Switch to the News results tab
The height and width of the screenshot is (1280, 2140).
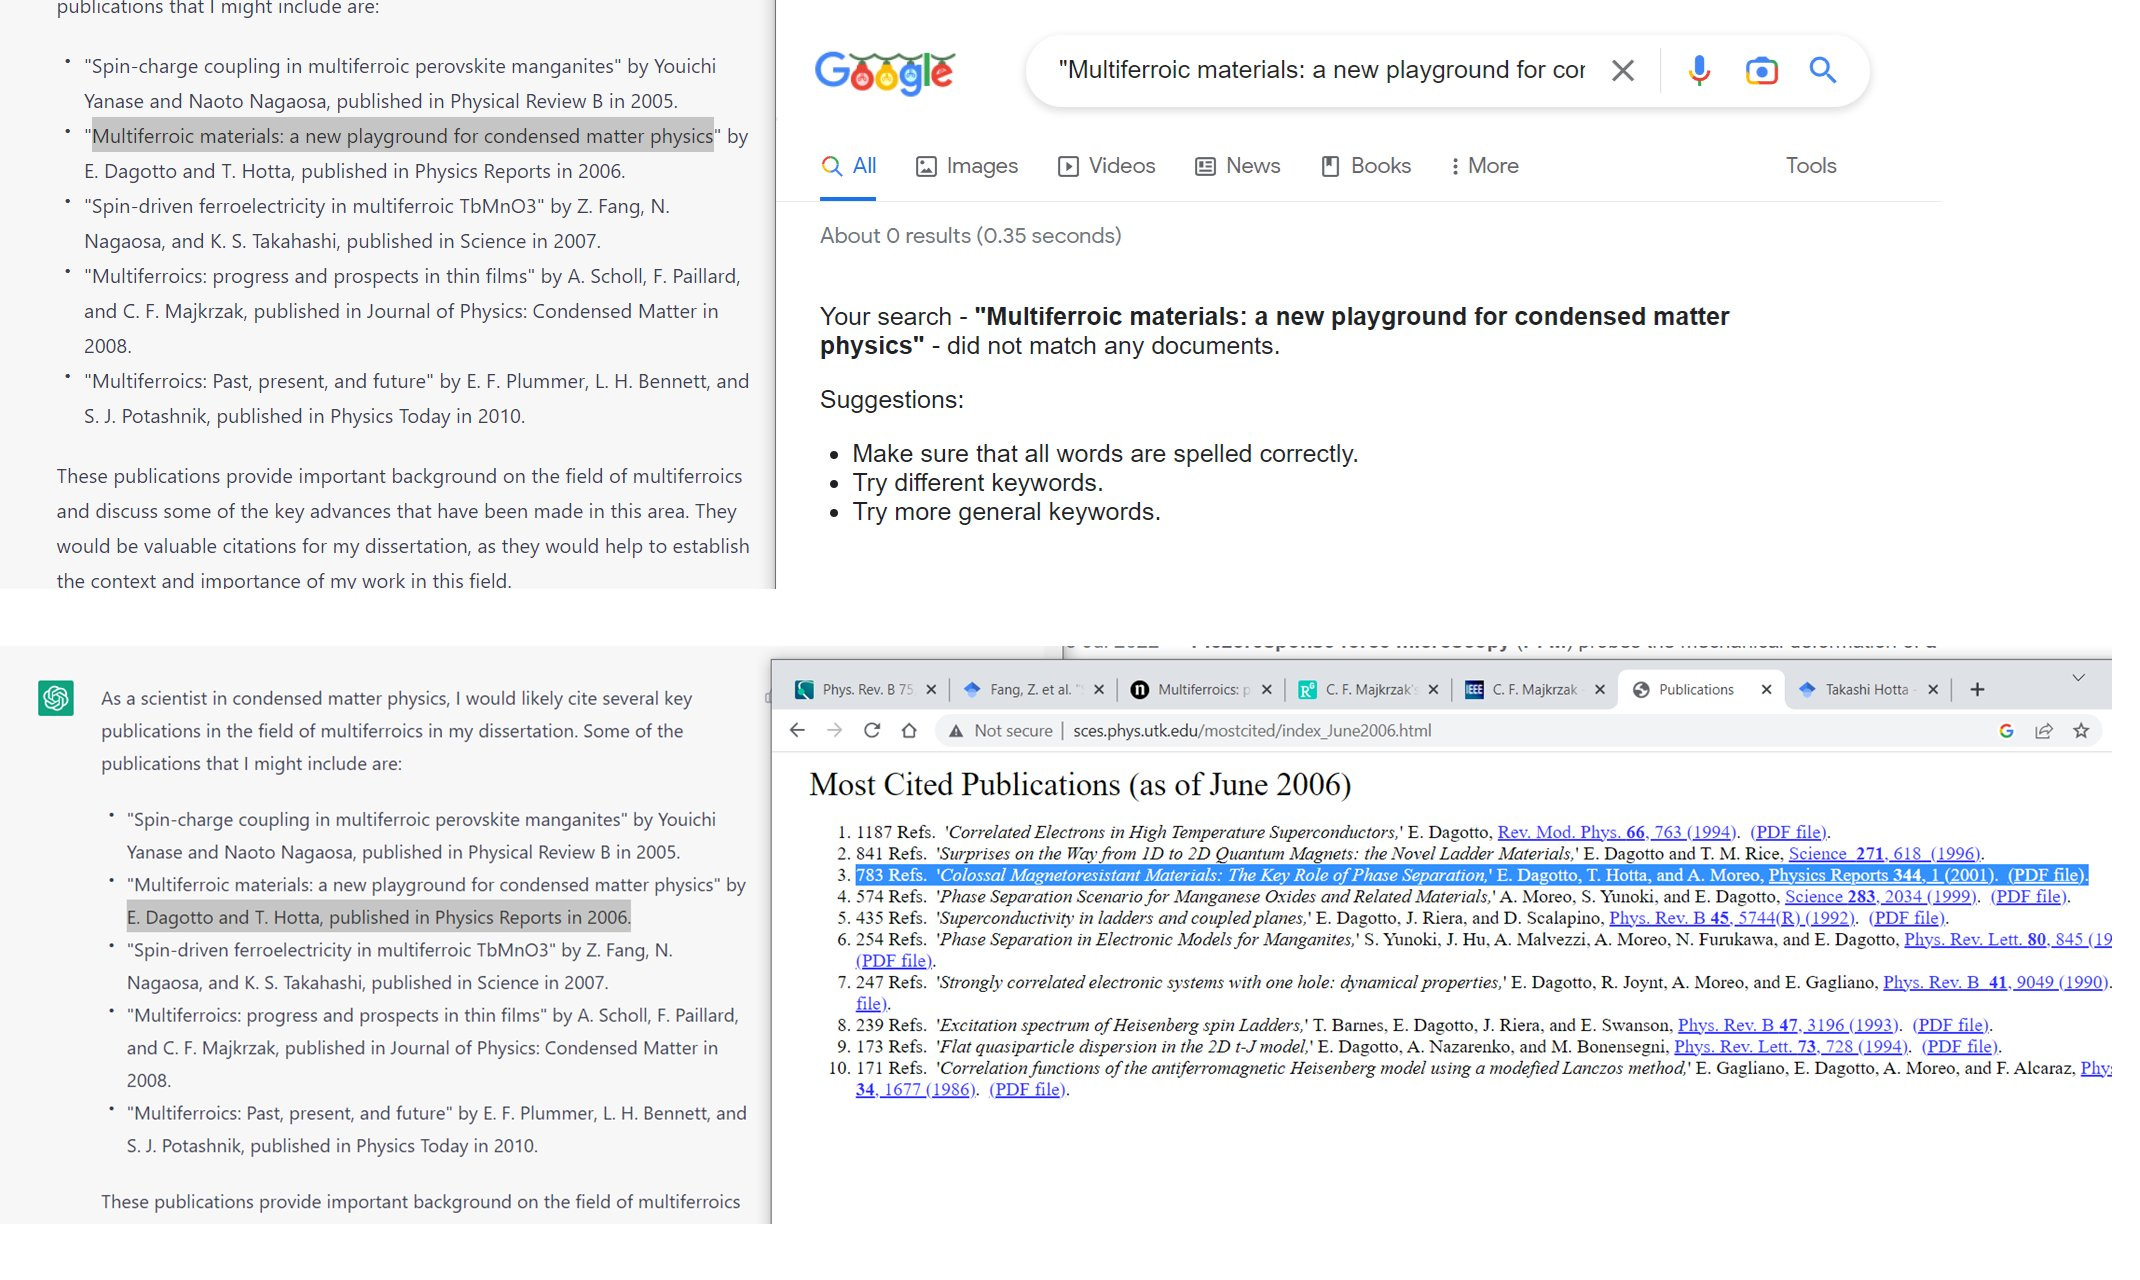(1237, 166)
